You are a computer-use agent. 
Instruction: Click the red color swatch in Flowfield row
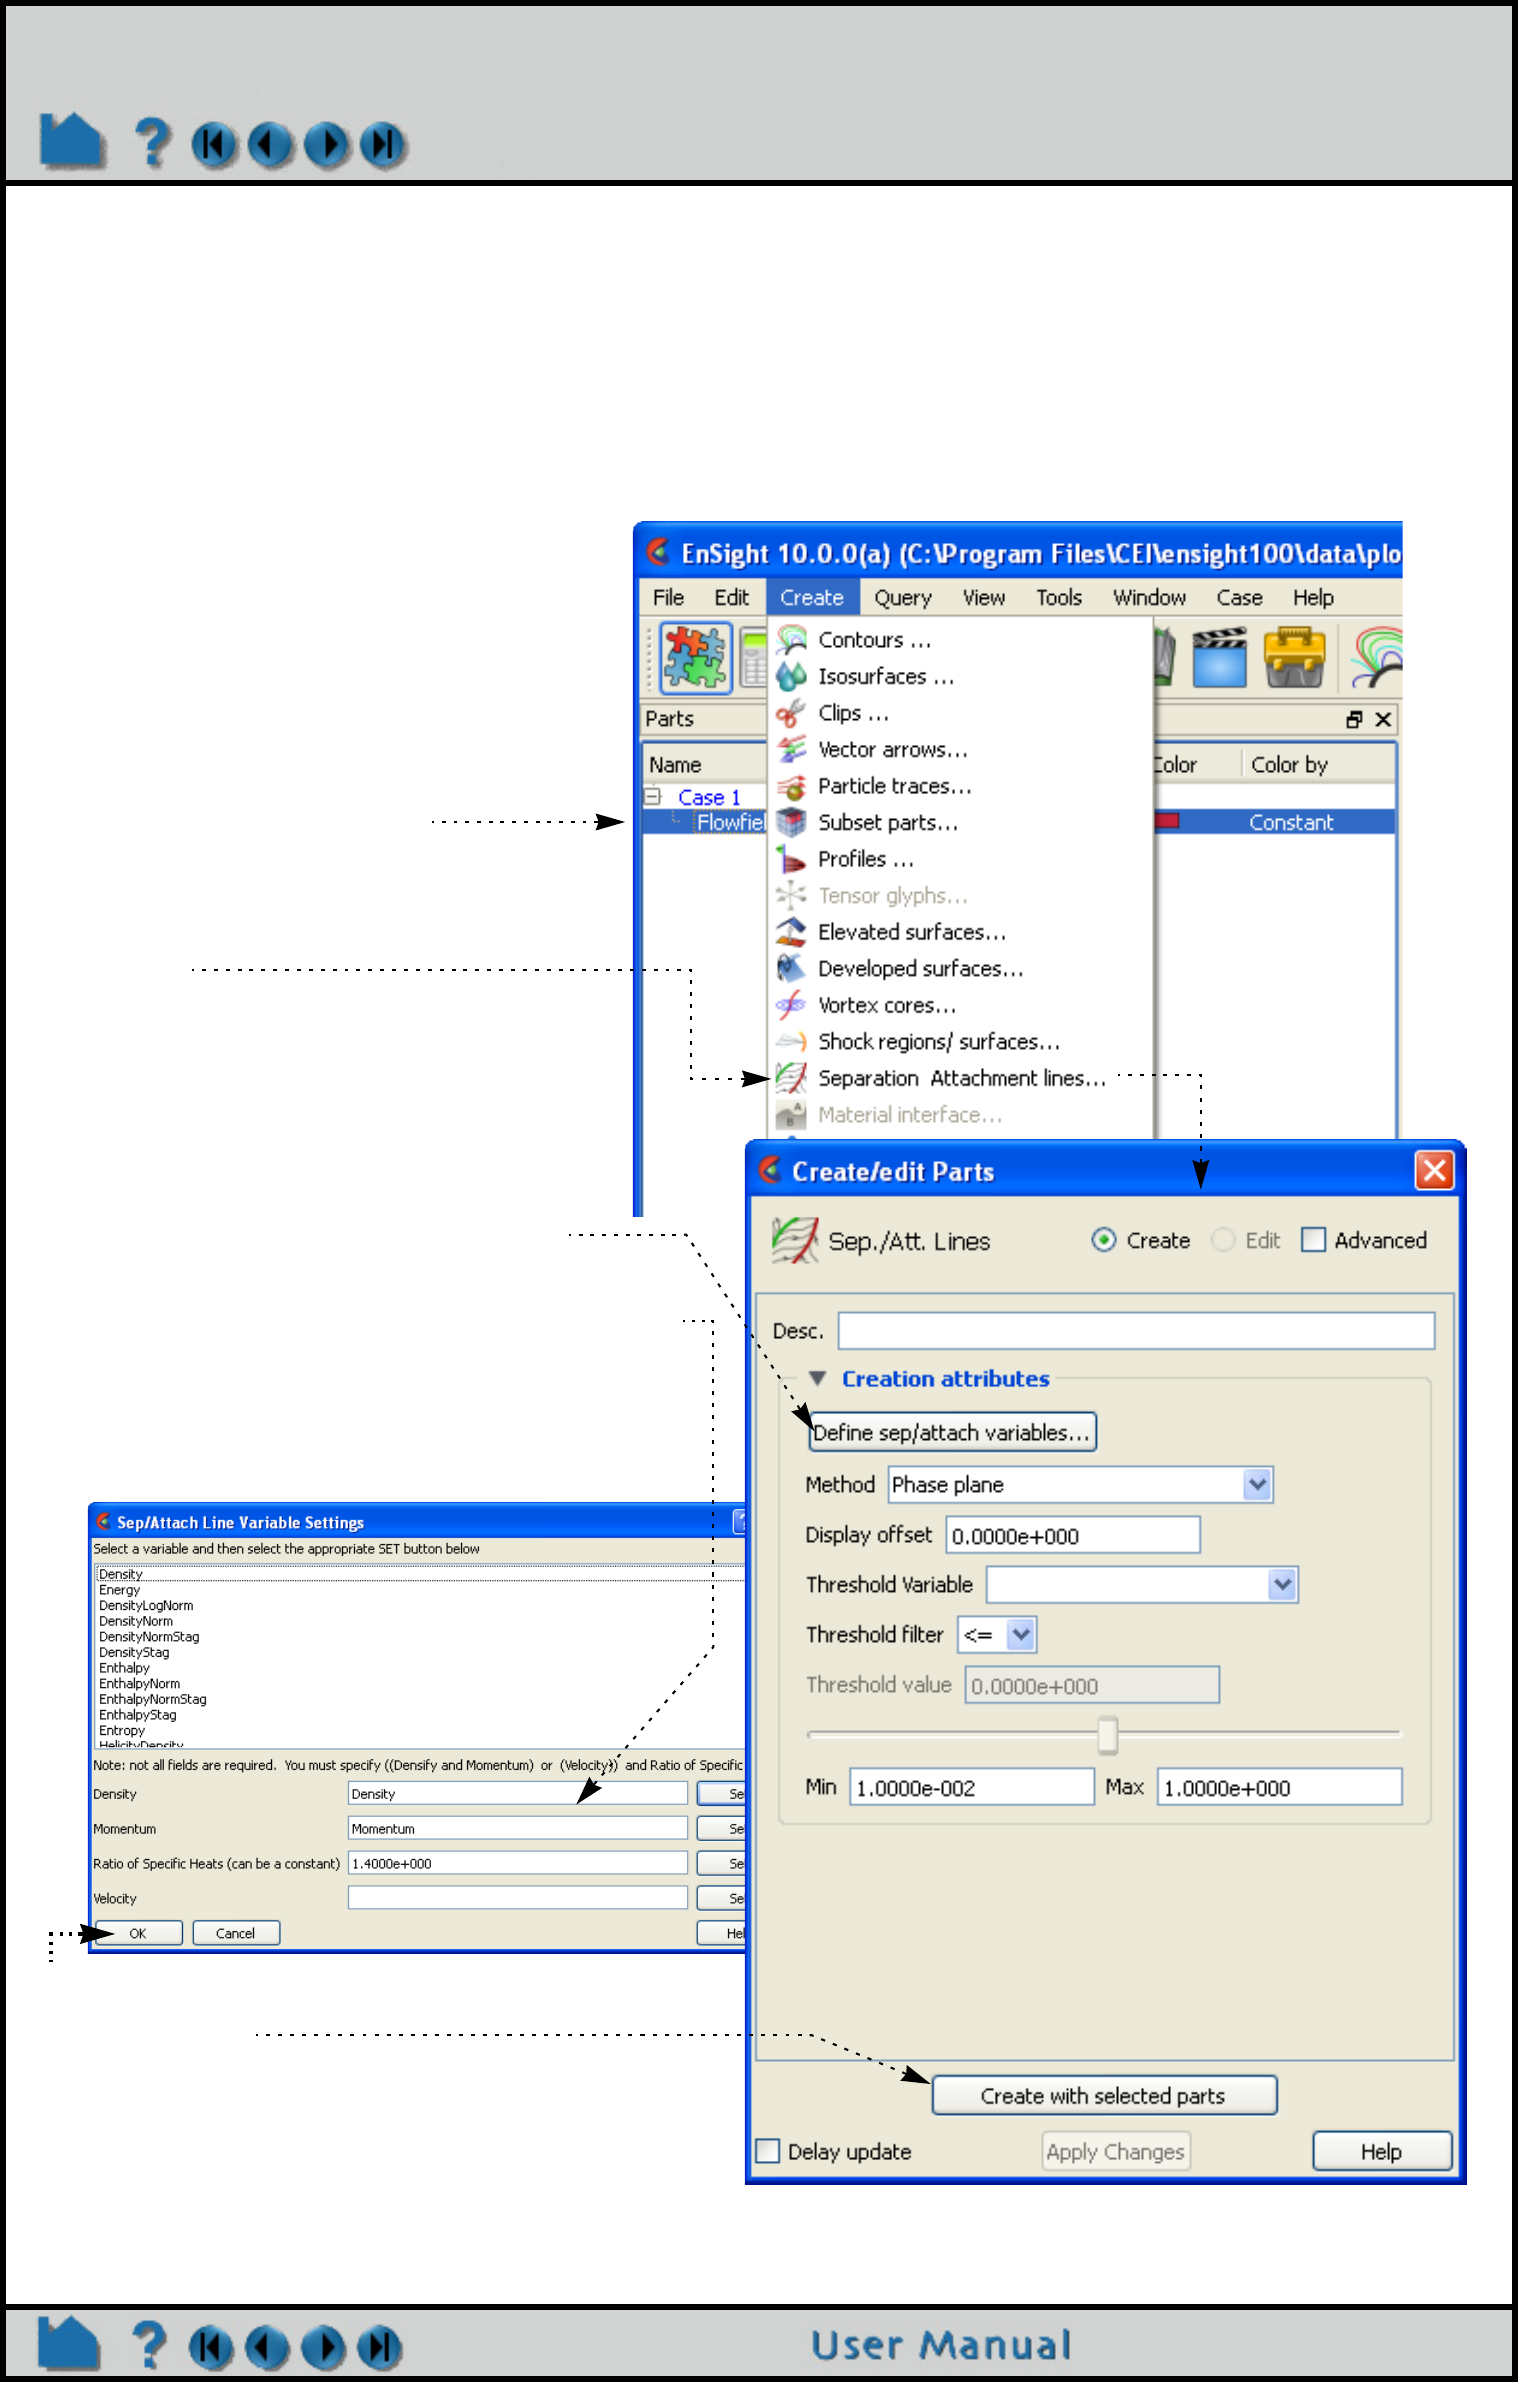coord(1167,822)
